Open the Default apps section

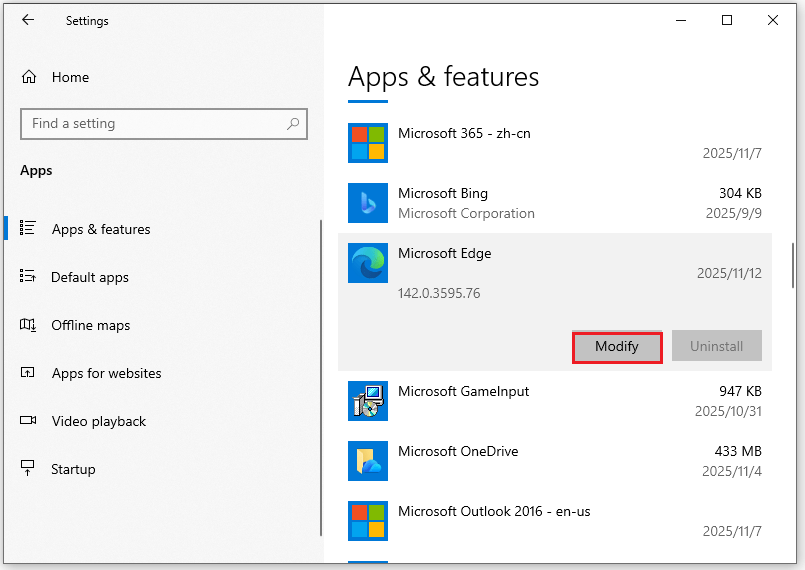pyautogui.click(x=90, y=277)
